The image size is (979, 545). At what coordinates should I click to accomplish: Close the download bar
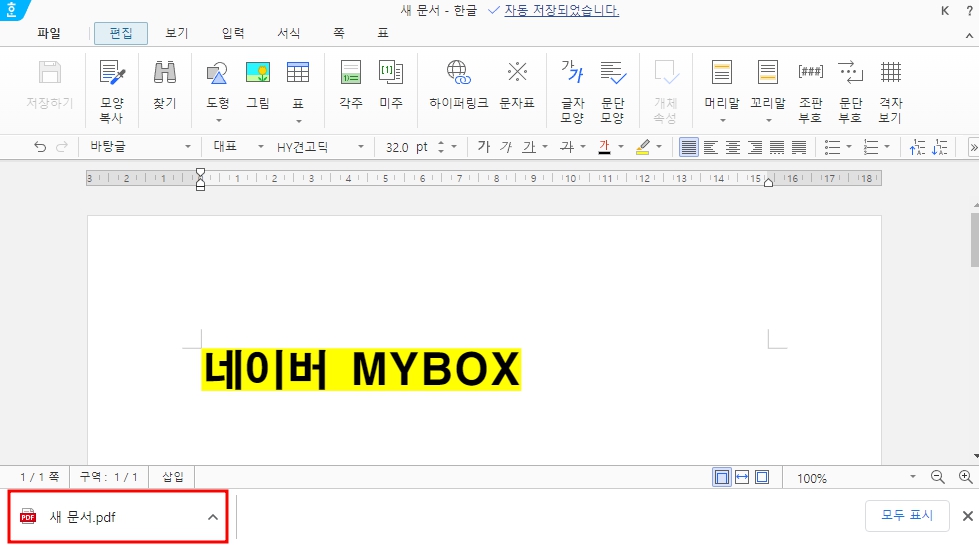[x=967, y=516]
